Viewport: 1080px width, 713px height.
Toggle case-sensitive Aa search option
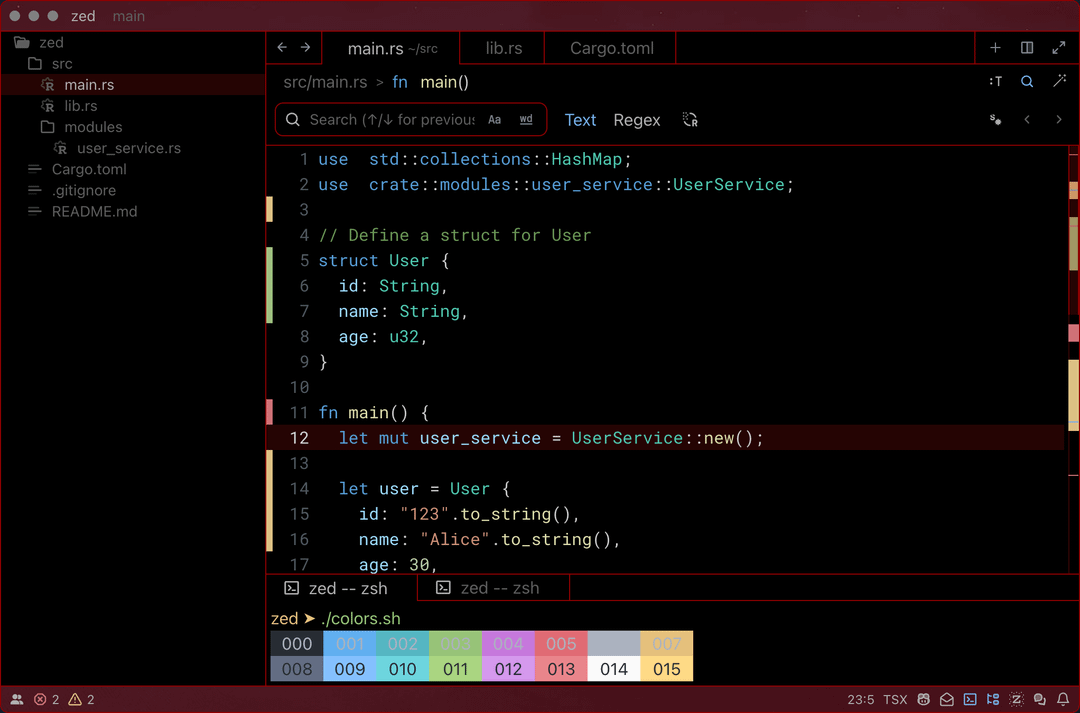click(494, 120)
